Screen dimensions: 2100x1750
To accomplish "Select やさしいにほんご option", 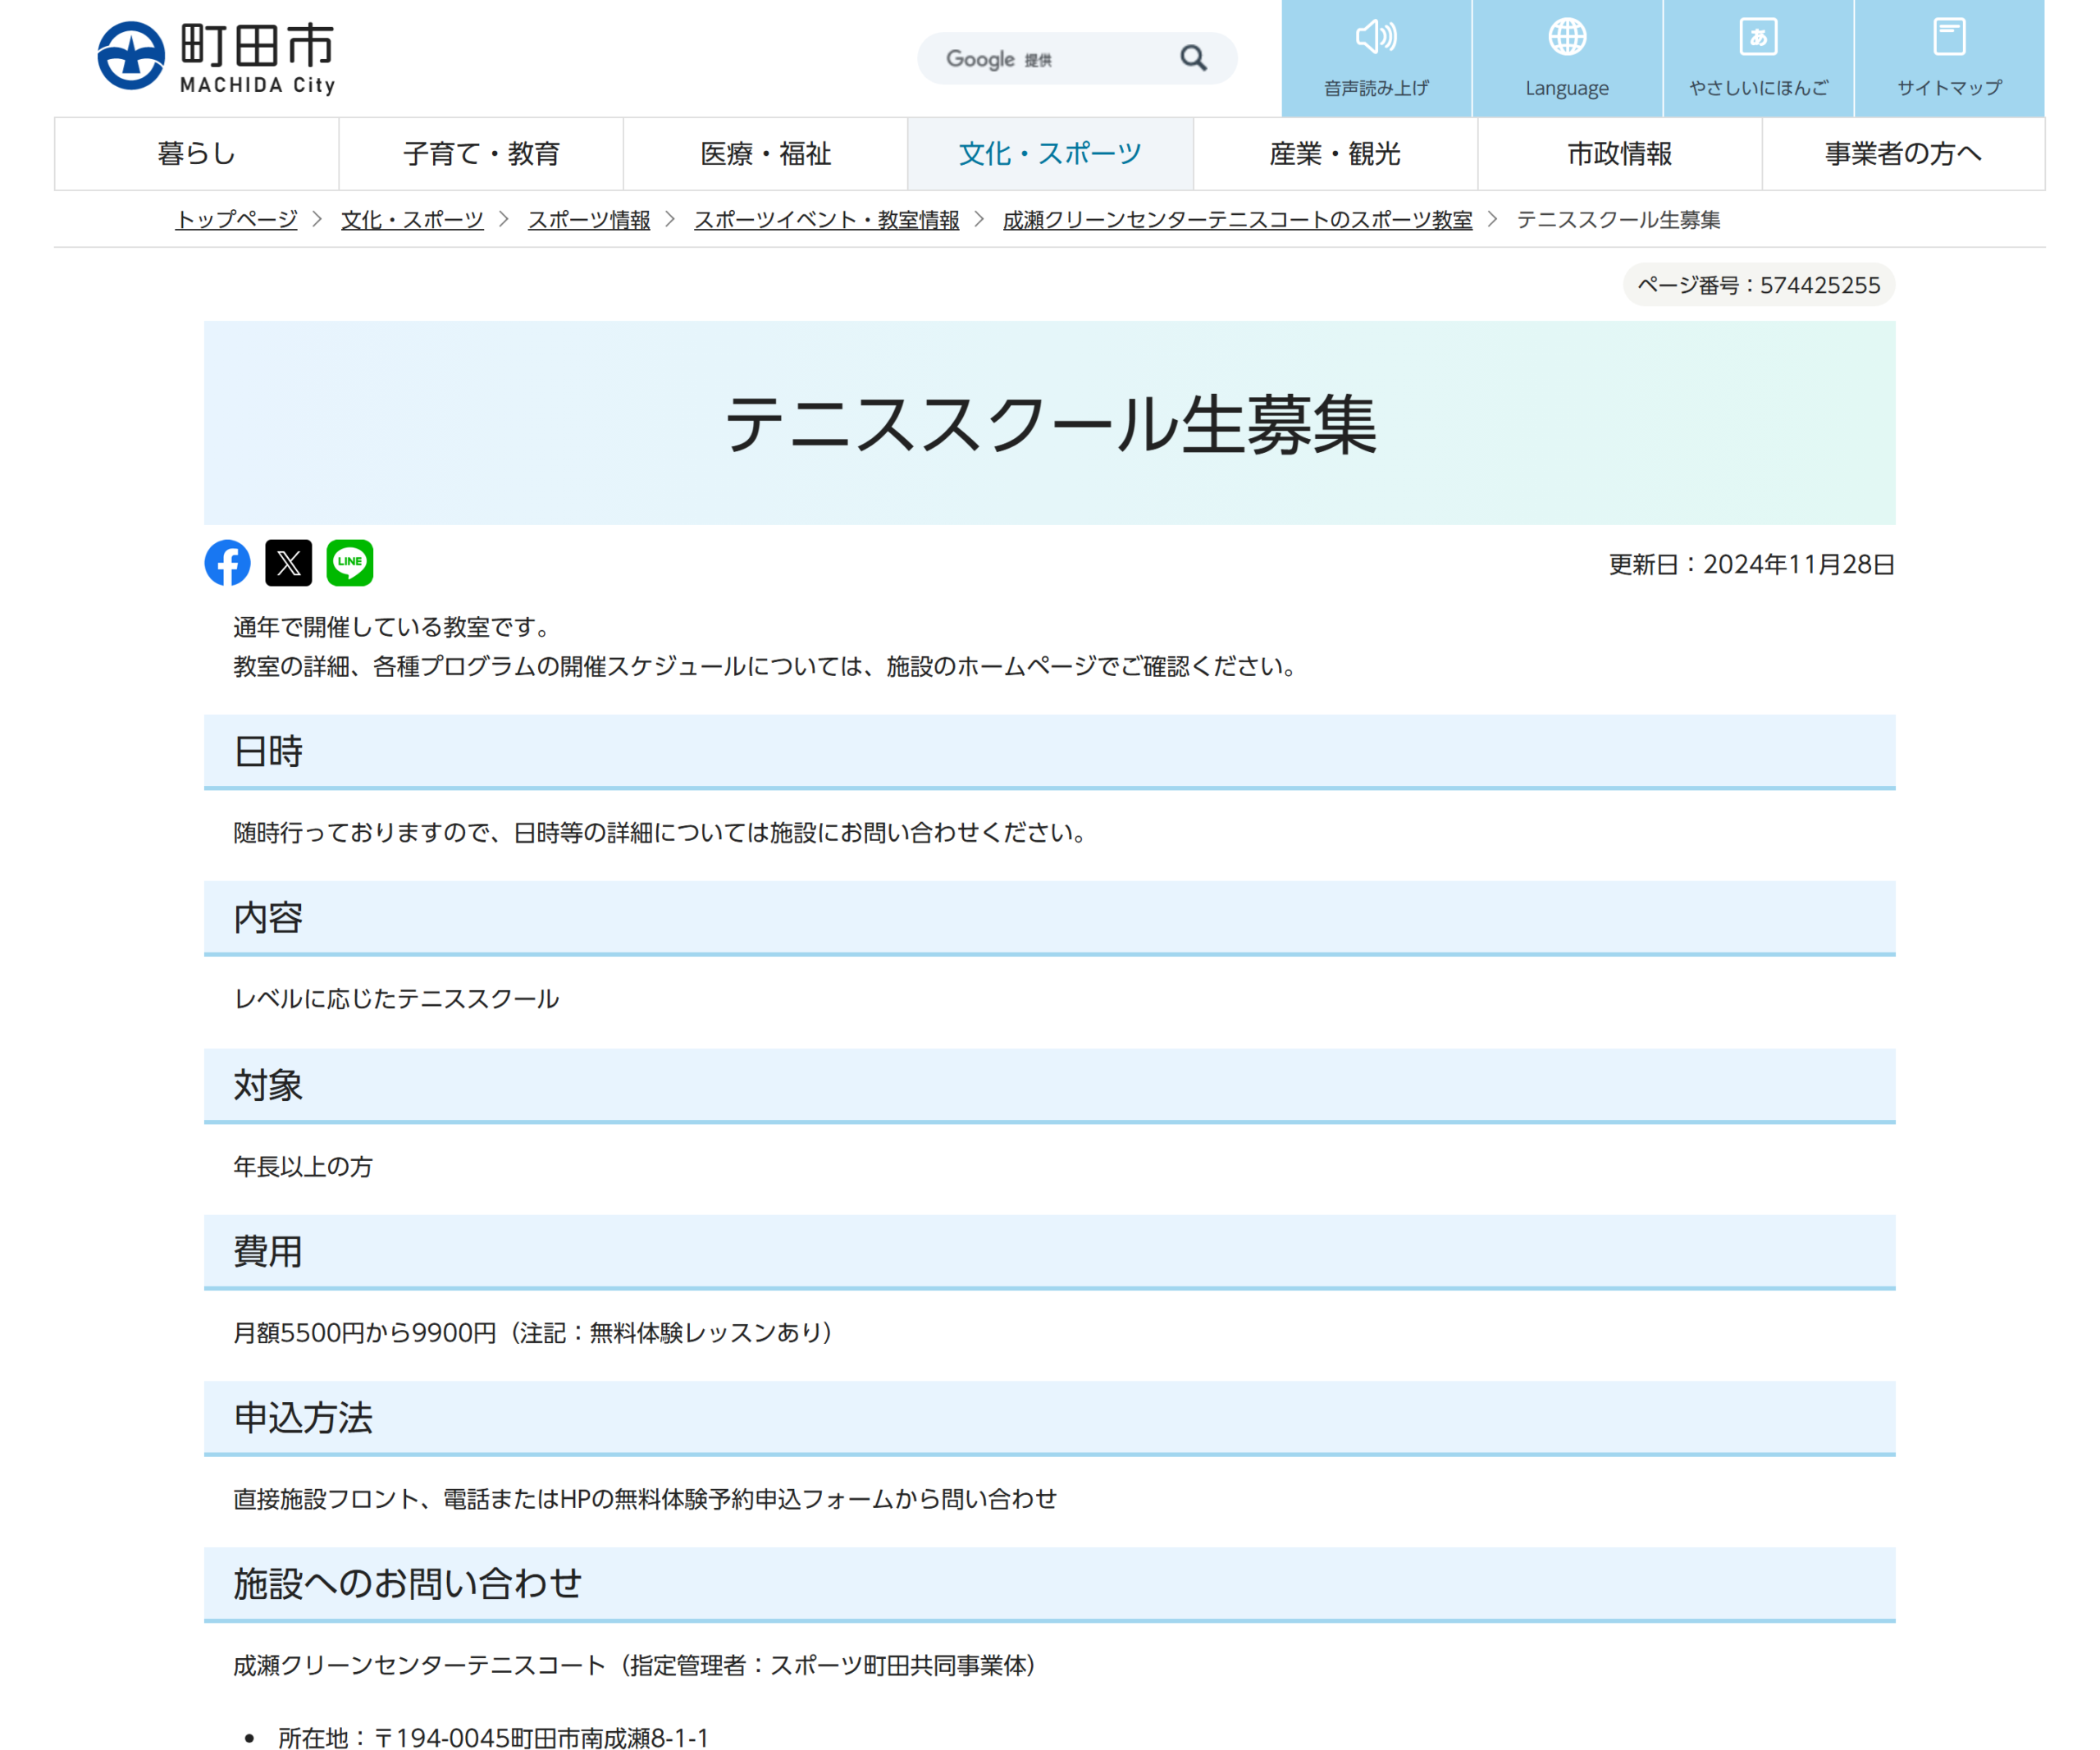I will click(1758, 58).
